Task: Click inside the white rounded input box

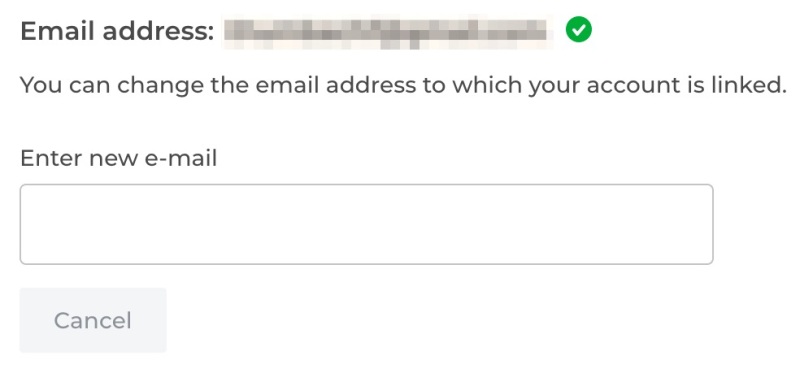Action: (366, 224)
